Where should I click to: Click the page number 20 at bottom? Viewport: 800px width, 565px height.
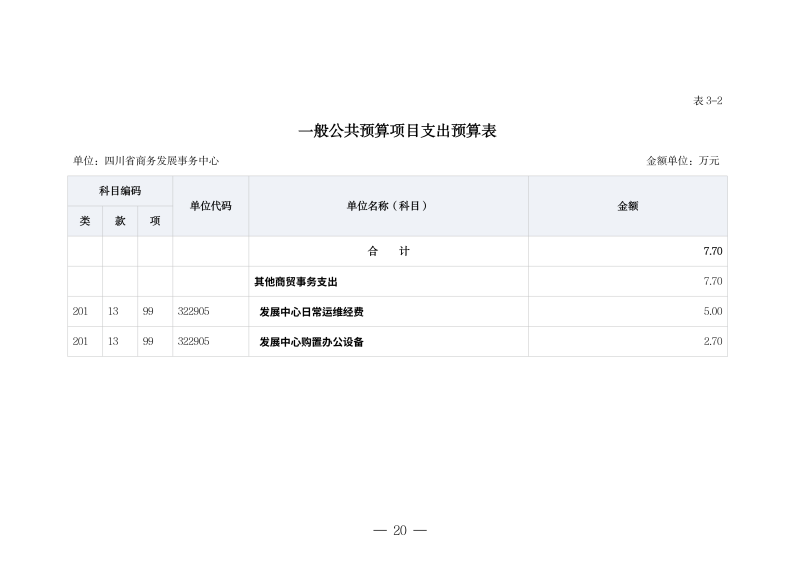(x=399, y=530)
